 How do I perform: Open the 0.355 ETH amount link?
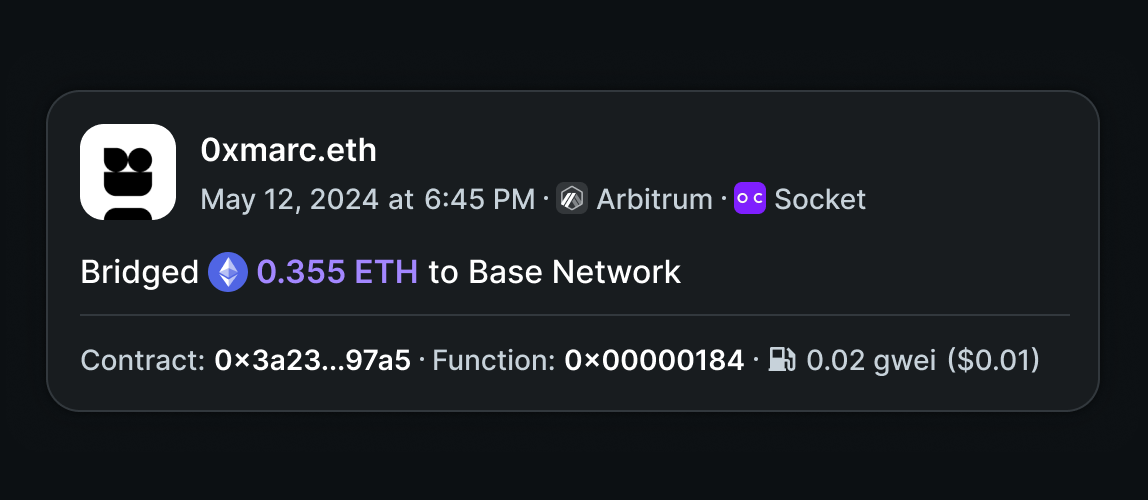(338, 272)
